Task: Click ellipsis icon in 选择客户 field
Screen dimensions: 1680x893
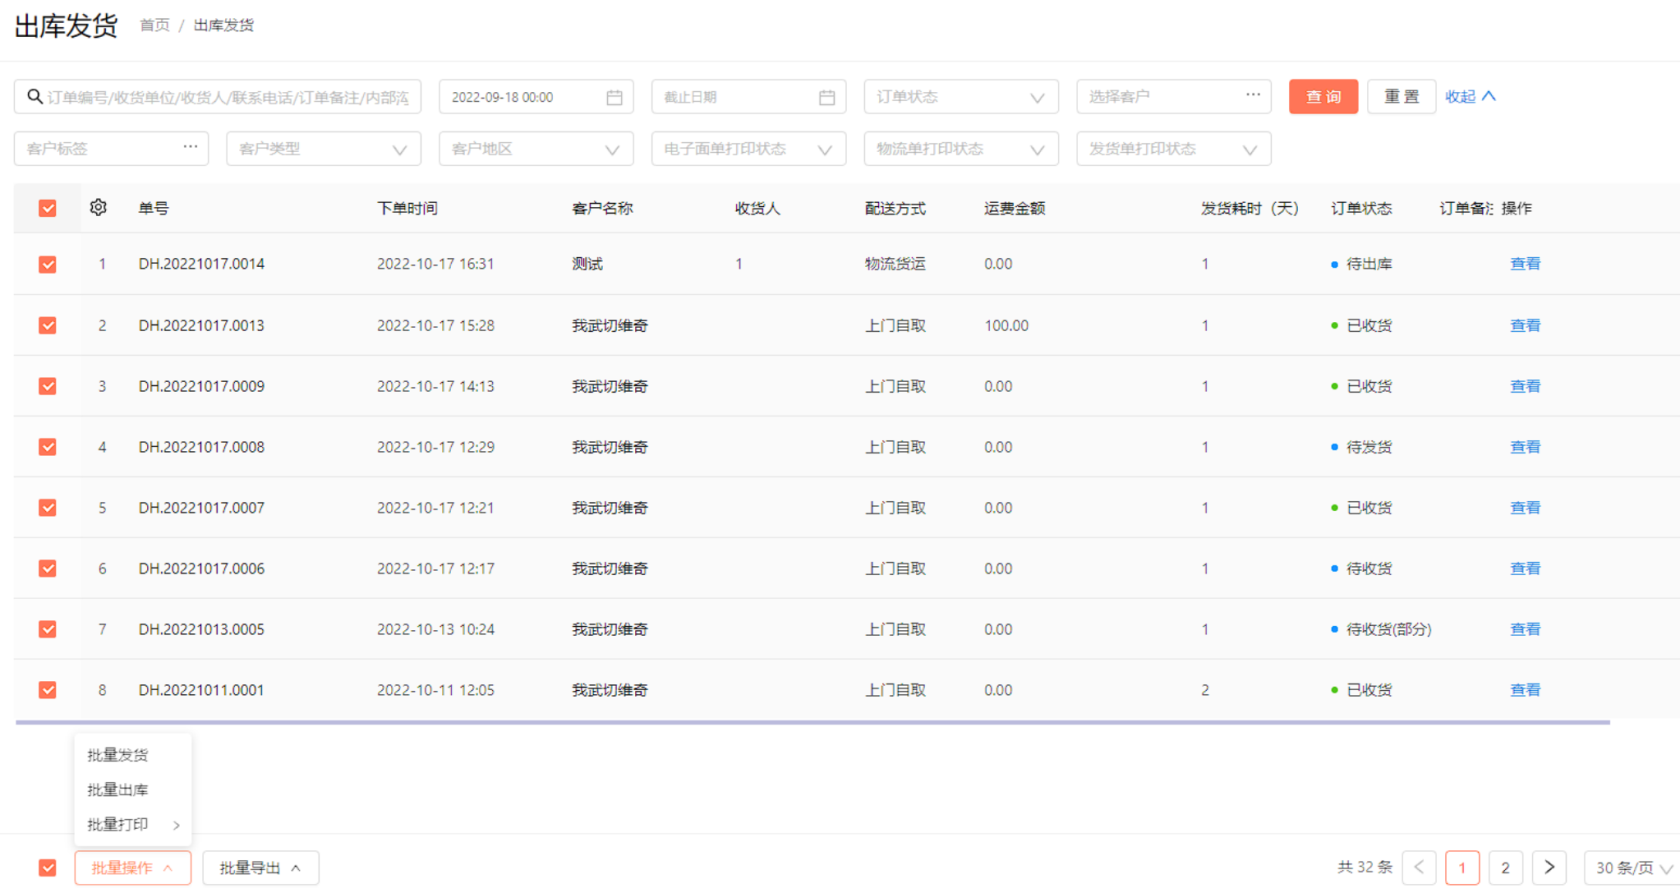Action: point(1253,94)
